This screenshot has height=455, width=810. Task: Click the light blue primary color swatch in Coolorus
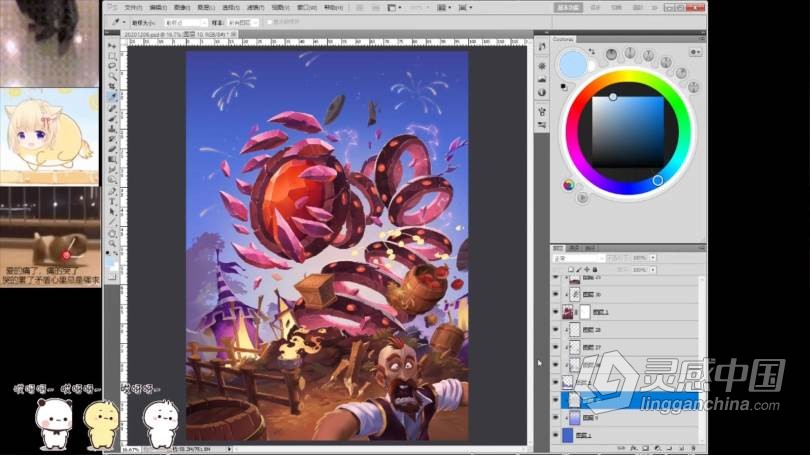573,64
